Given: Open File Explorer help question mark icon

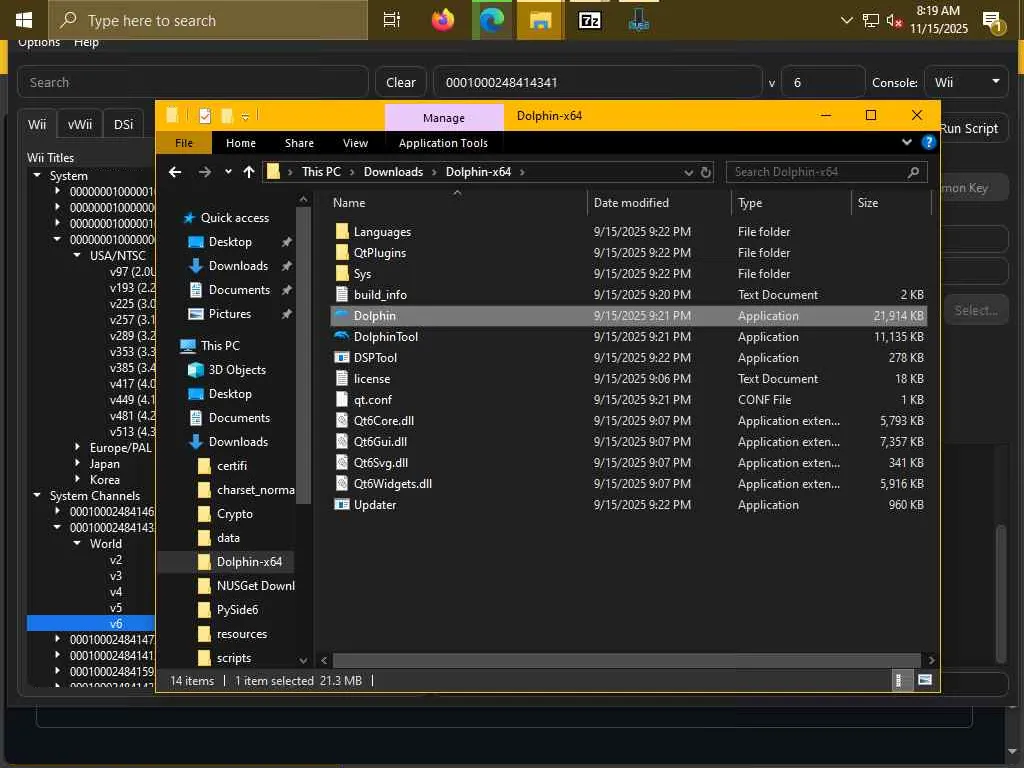Looking at the screenshot, I should click(x=929, y=143).
